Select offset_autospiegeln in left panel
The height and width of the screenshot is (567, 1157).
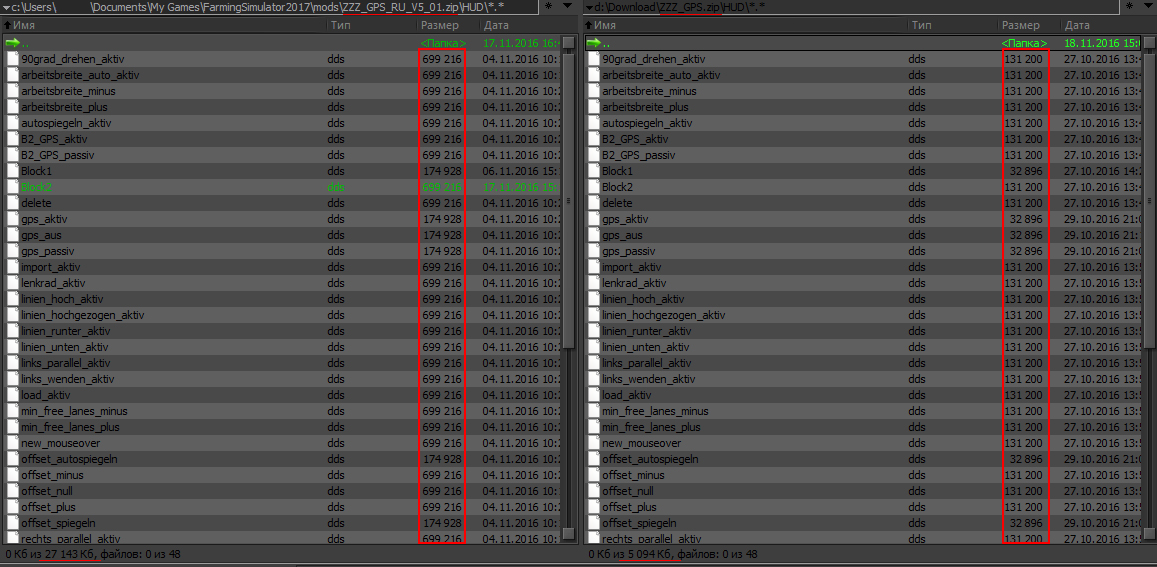pyautogui.click(x=69, y=459)
